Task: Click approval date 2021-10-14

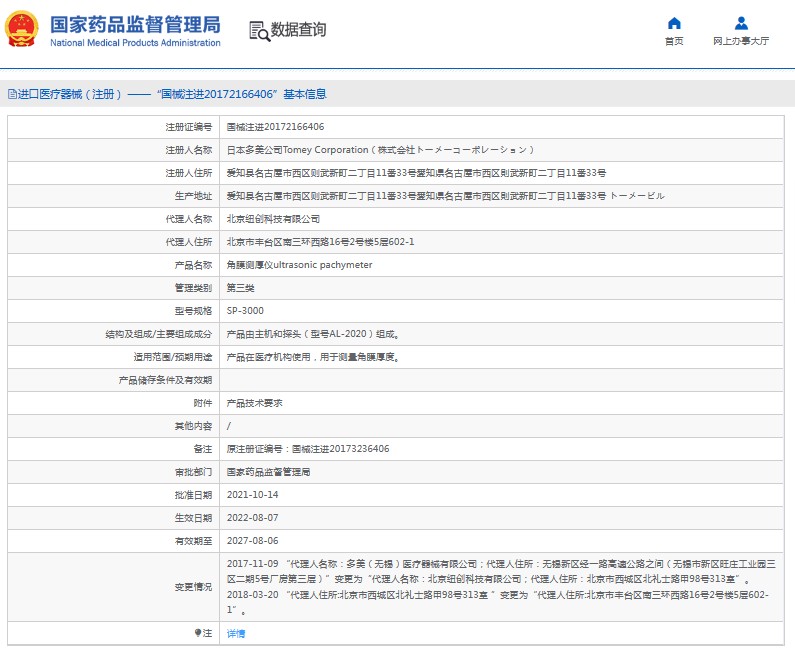Action: point(252,495)
